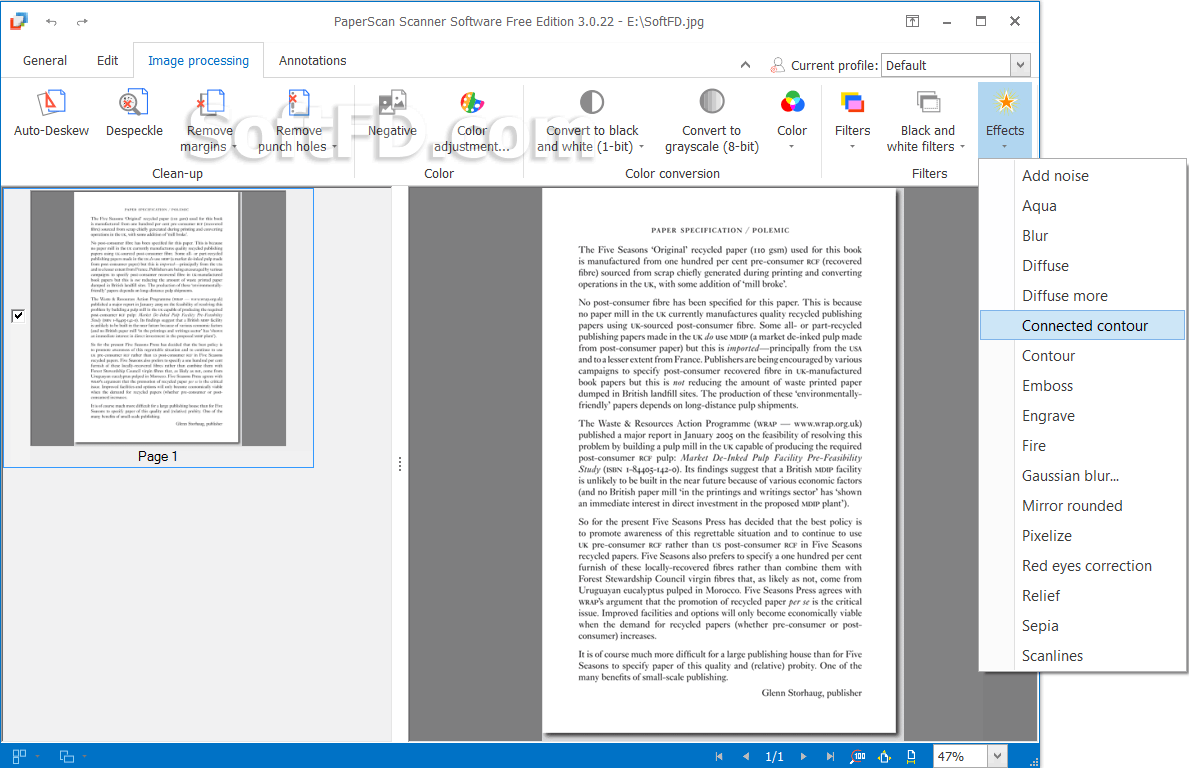
Task: Go to the previous page
Action: pos(746,756)
